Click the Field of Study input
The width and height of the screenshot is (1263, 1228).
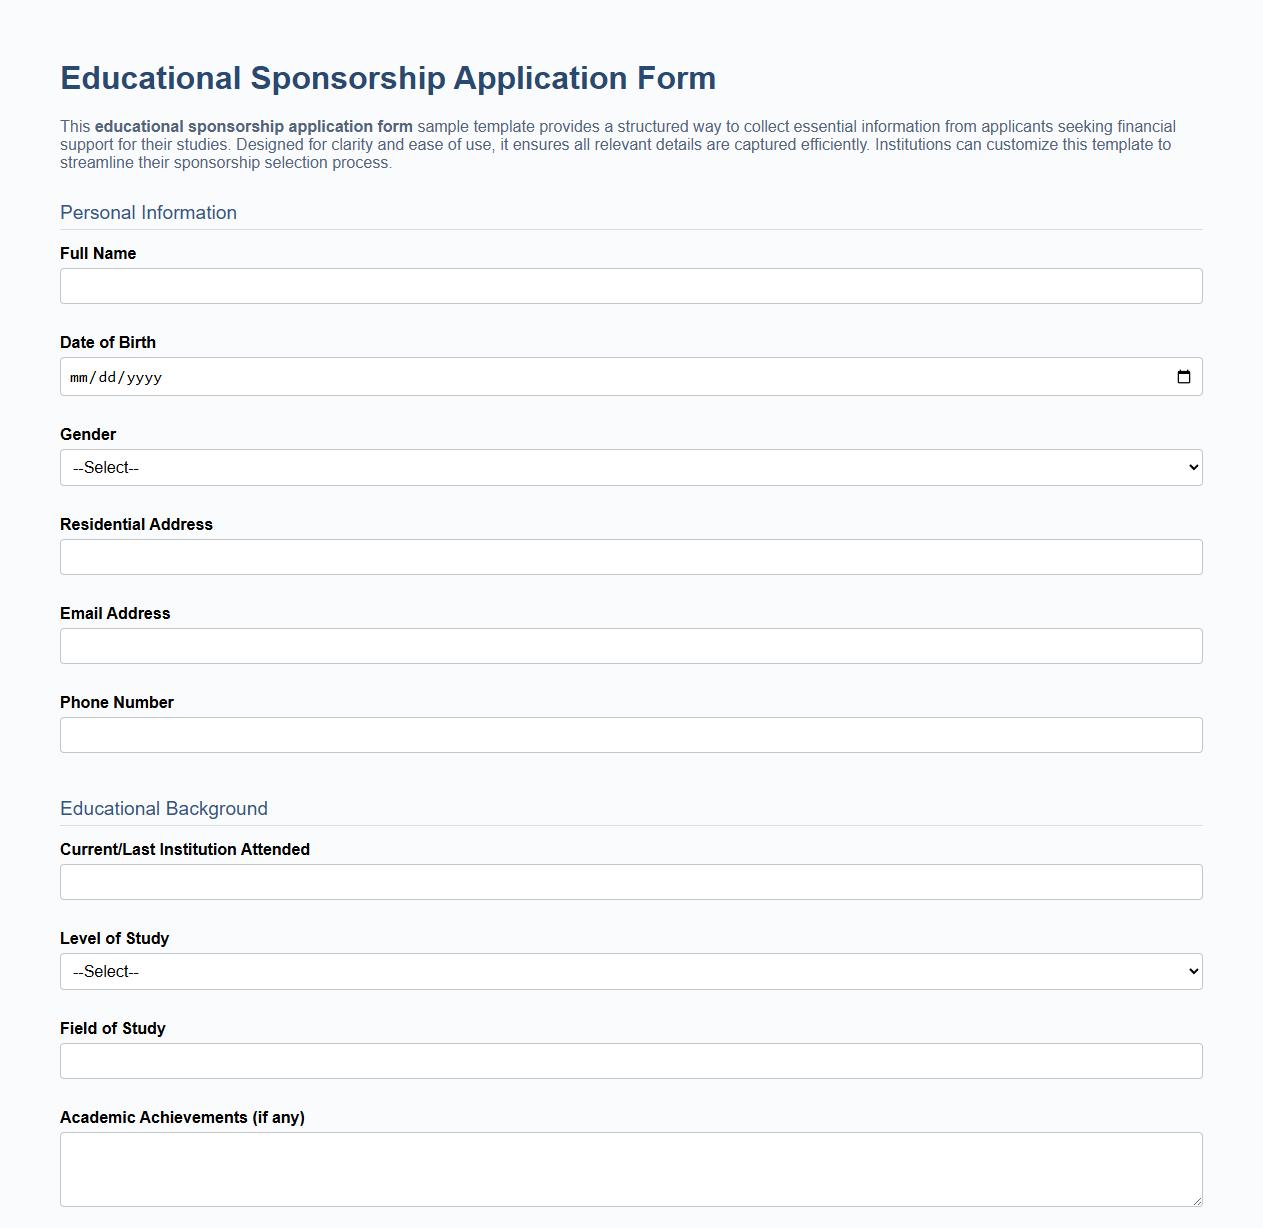coord(631,1060)
